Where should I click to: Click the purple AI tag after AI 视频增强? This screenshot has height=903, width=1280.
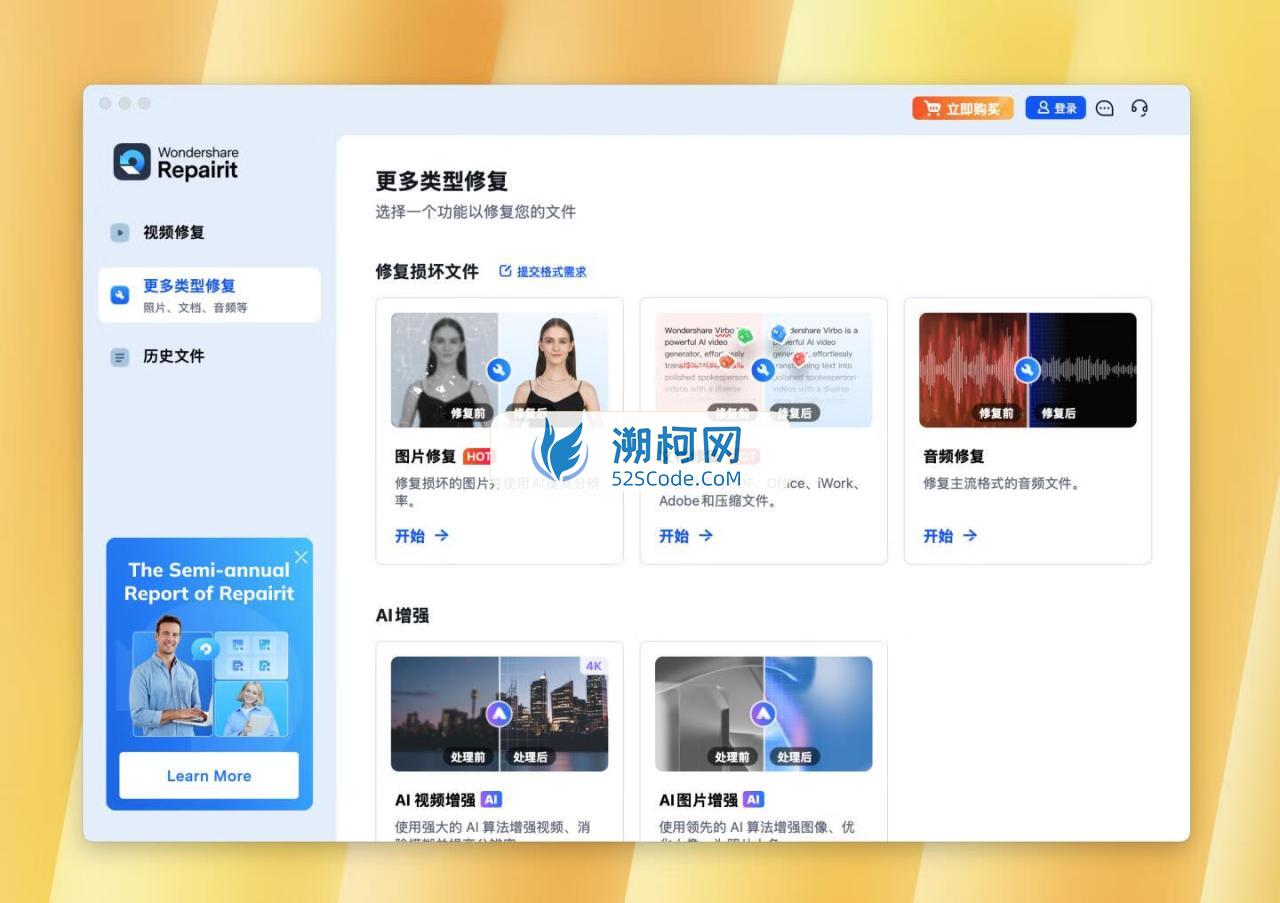(x=491, y=800)
